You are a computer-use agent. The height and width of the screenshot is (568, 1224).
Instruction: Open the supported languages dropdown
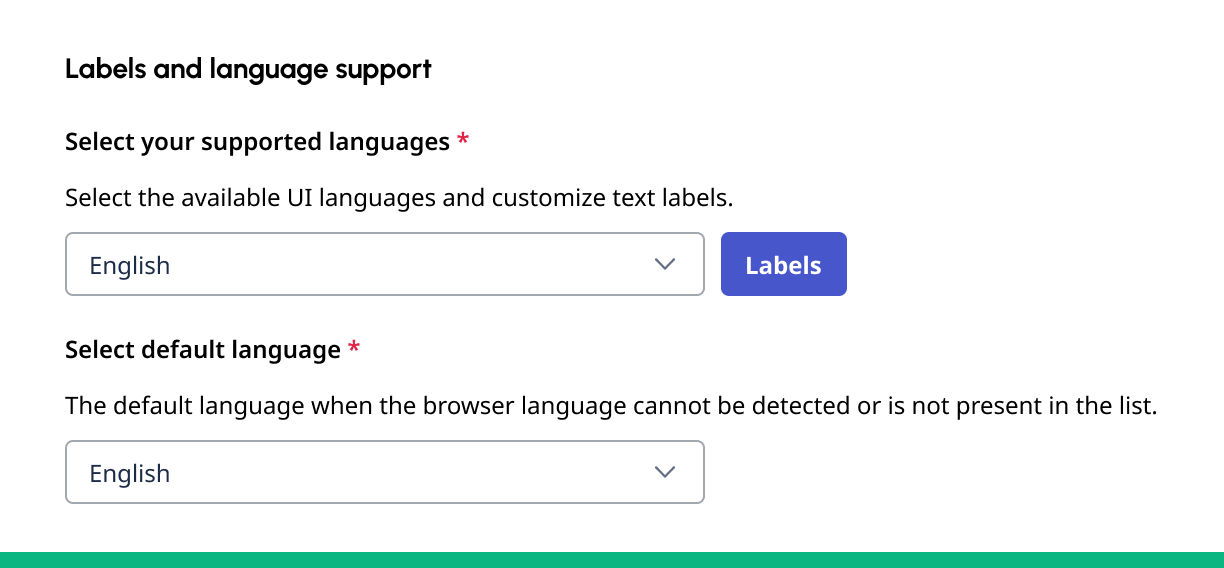[x=384, y=264]
